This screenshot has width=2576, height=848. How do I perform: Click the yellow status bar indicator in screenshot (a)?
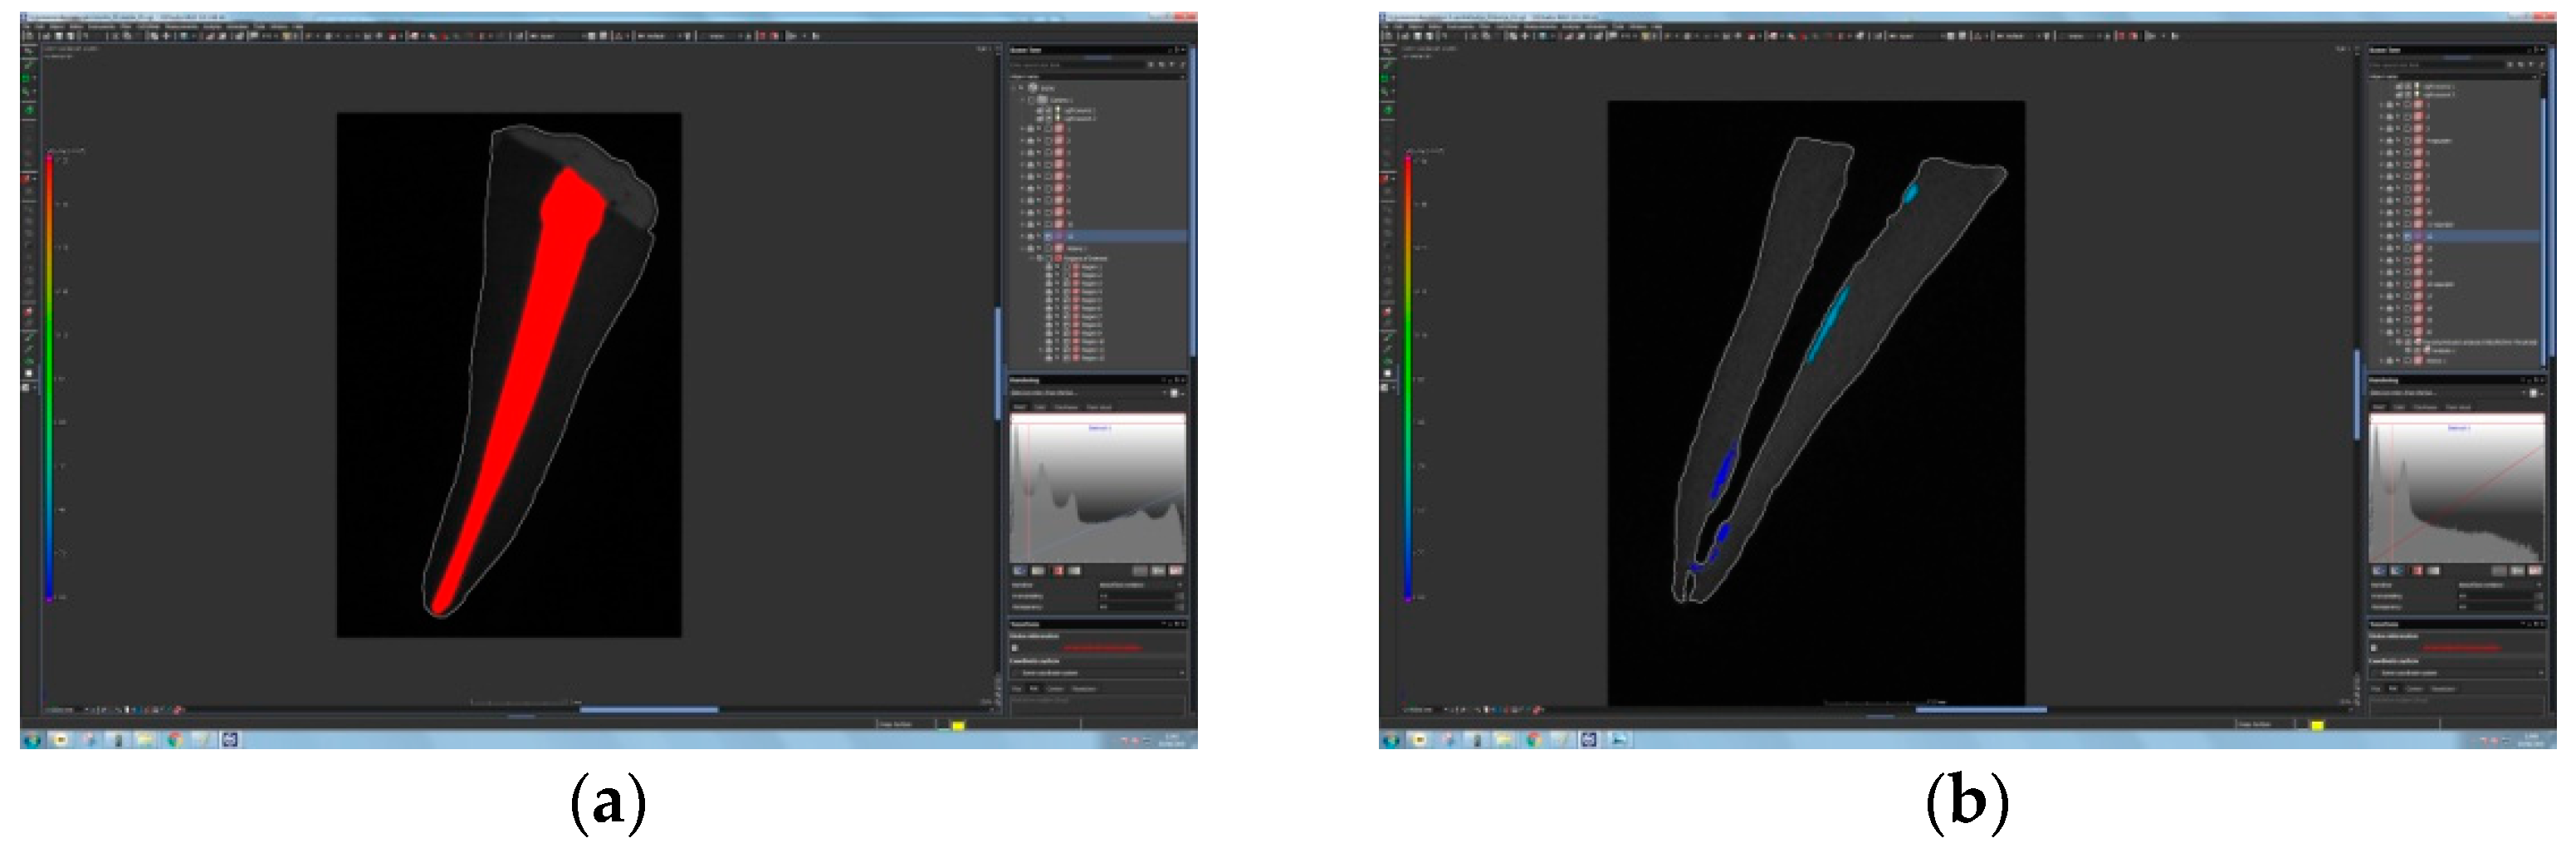click(x=958, y=725)
